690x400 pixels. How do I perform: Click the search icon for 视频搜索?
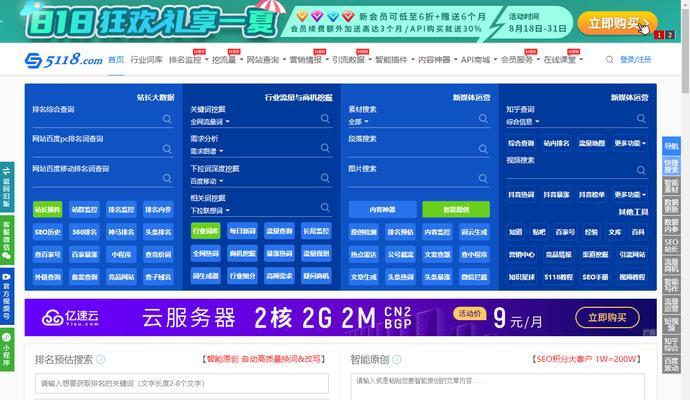point(641,170)
